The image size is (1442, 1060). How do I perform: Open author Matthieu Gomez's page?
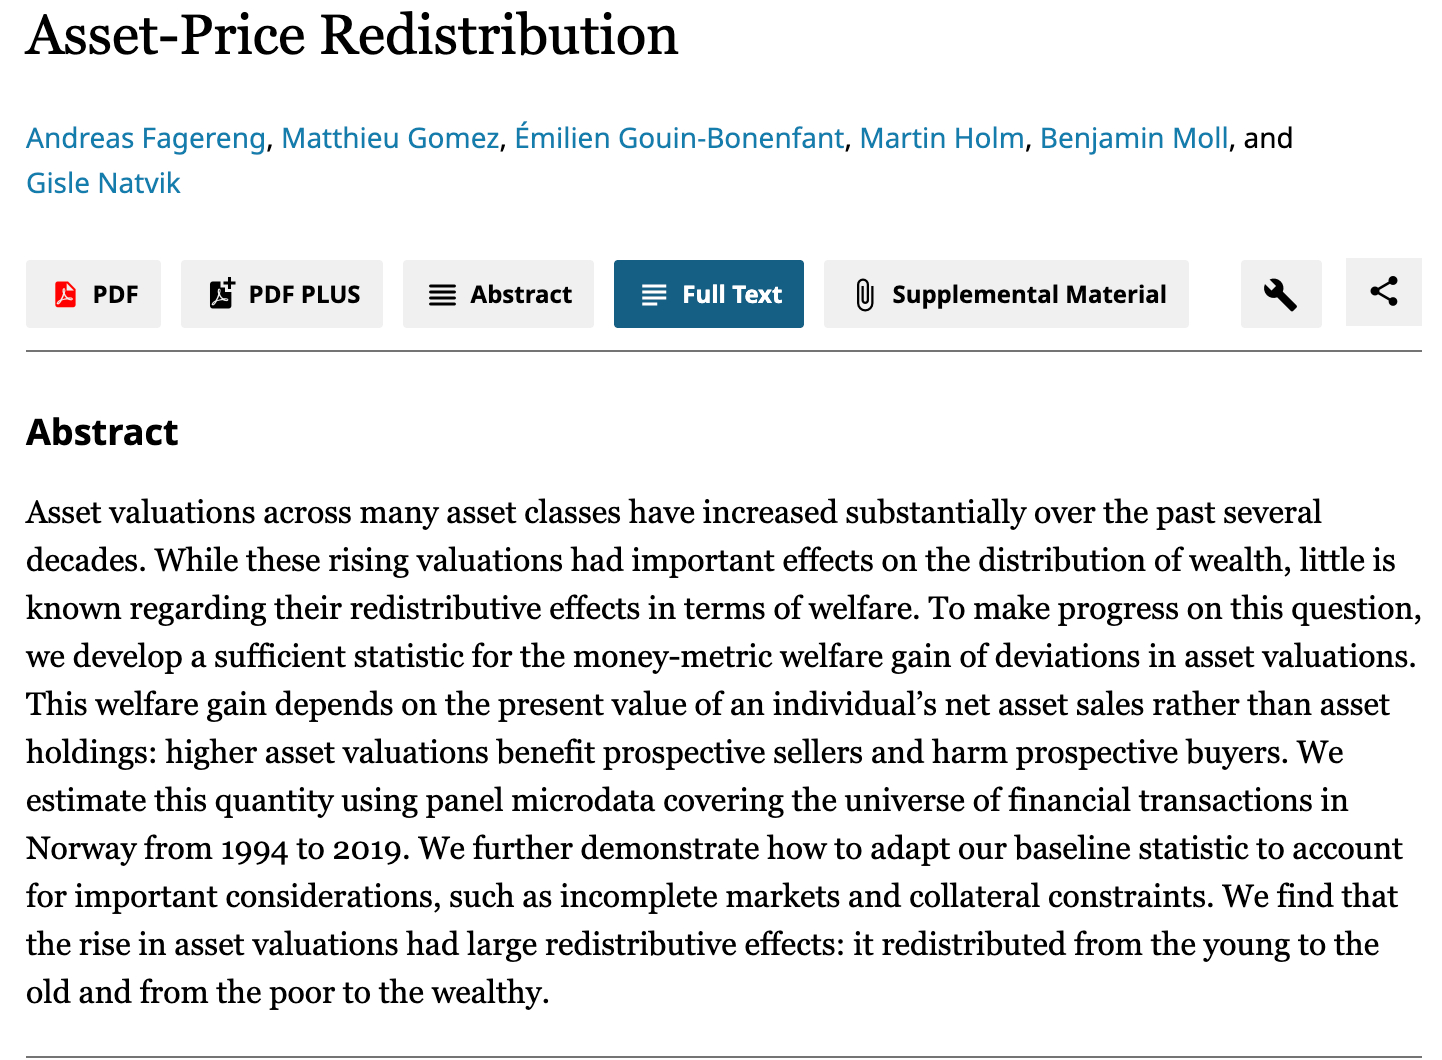pos(390,138)
